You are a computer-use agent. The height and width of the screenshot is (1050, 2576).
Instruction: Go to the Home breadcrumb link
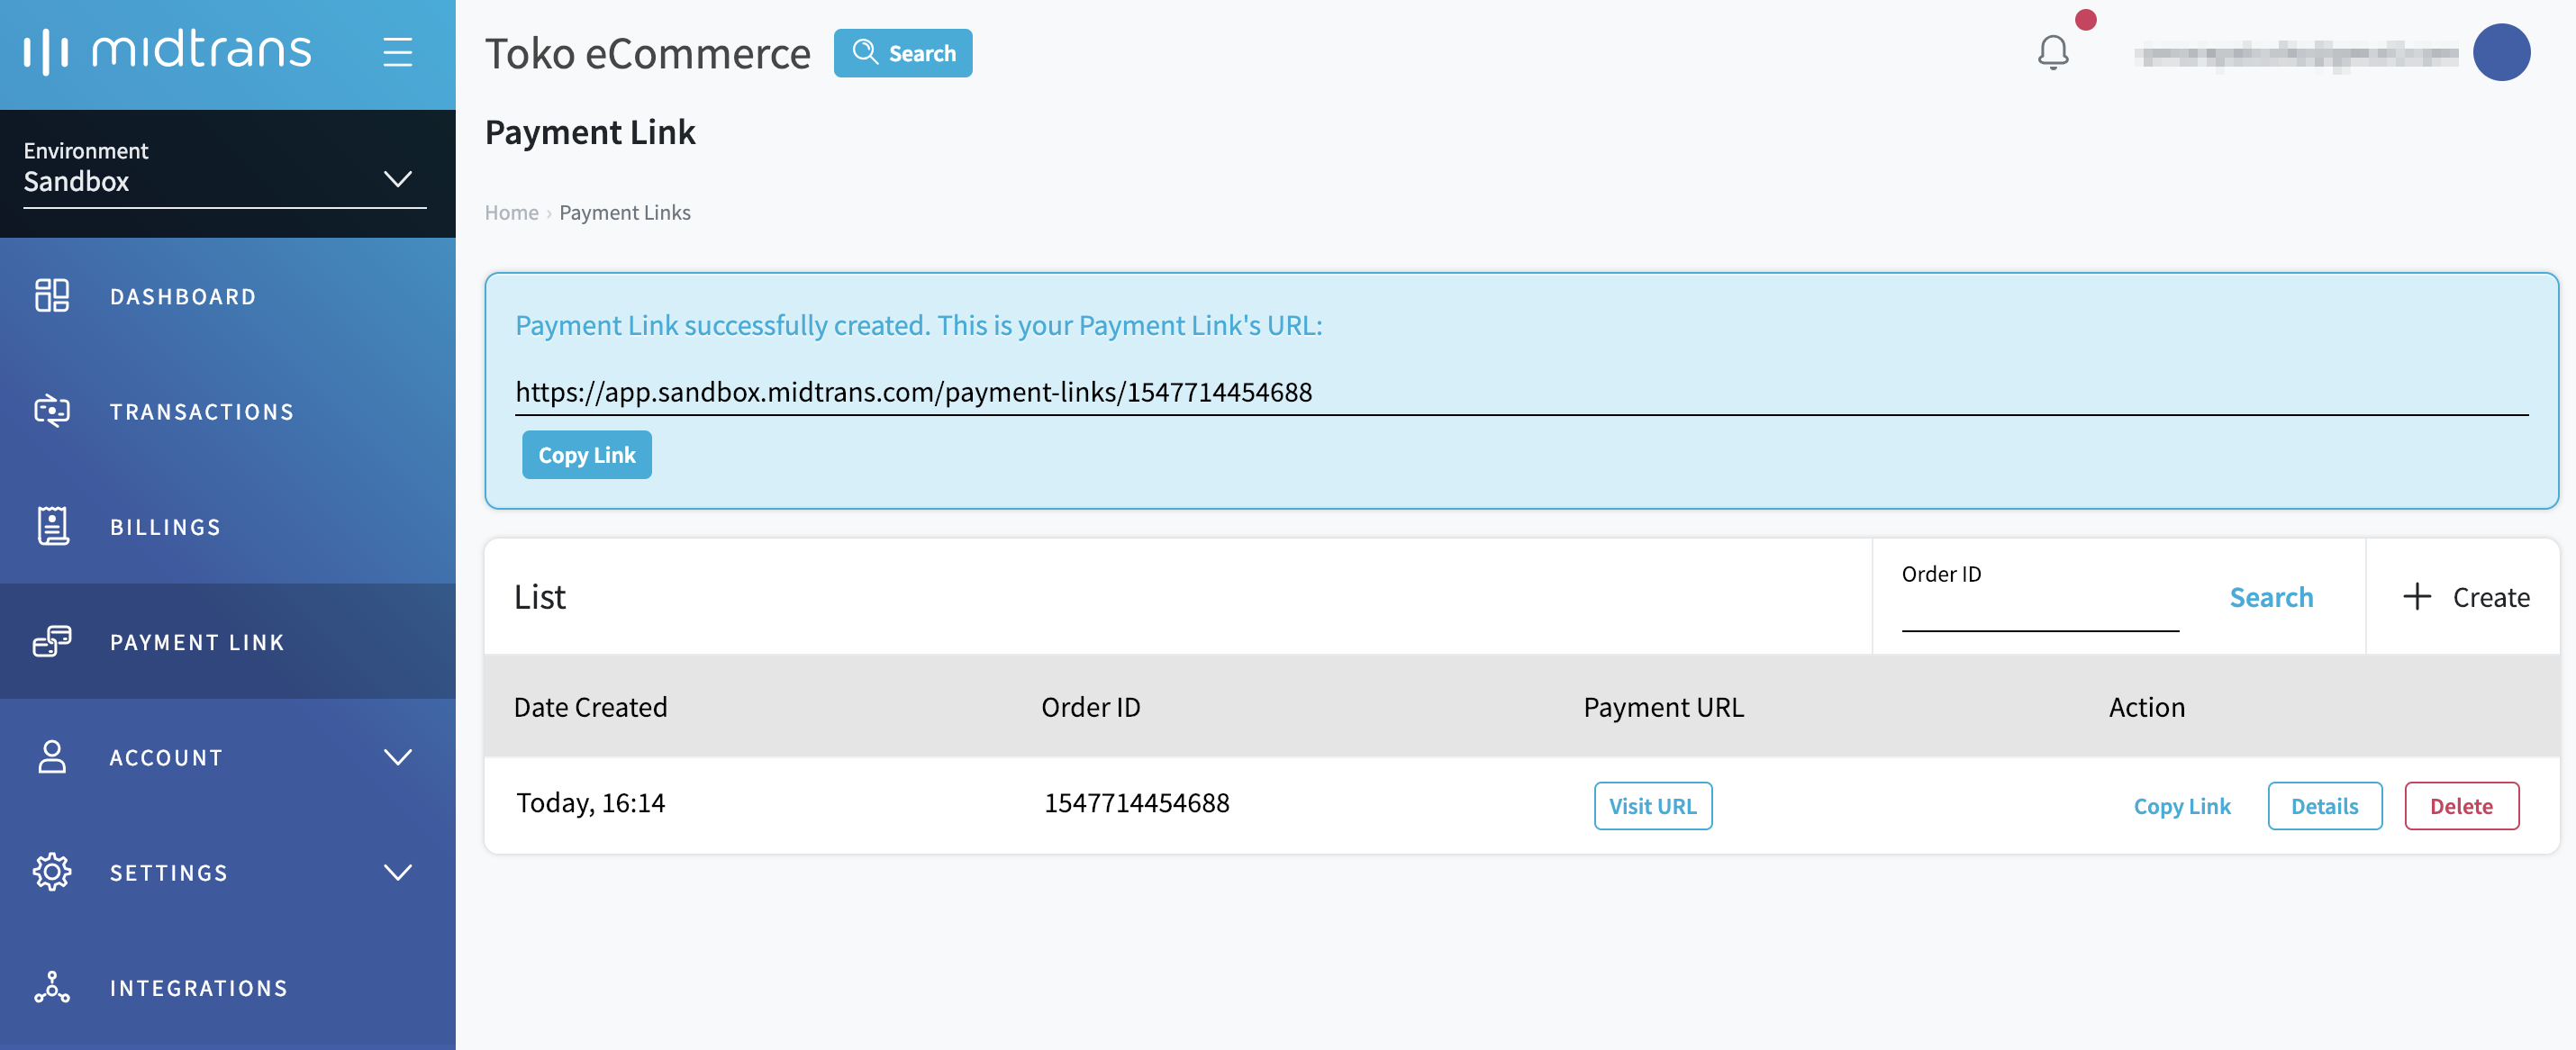[511, 212]
